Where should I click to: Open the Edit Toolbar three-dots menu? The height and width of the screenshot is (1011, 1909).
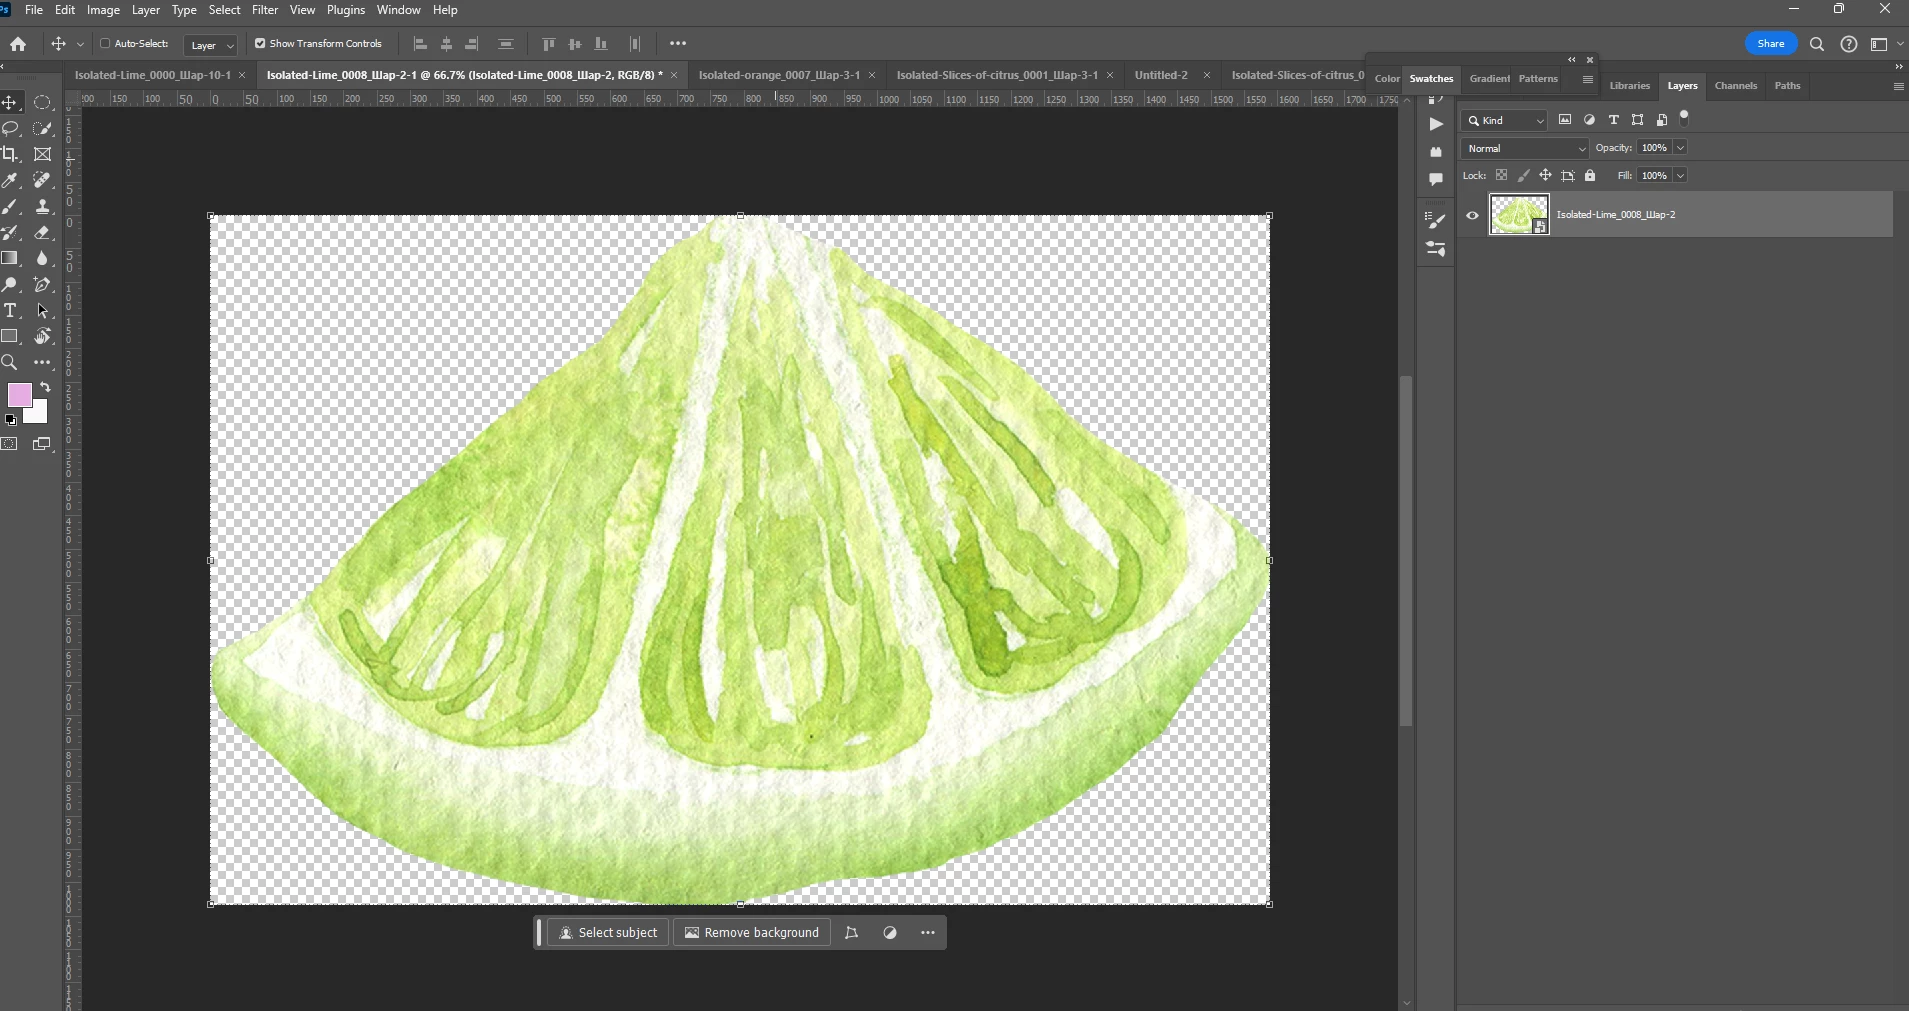pos(42,362)
